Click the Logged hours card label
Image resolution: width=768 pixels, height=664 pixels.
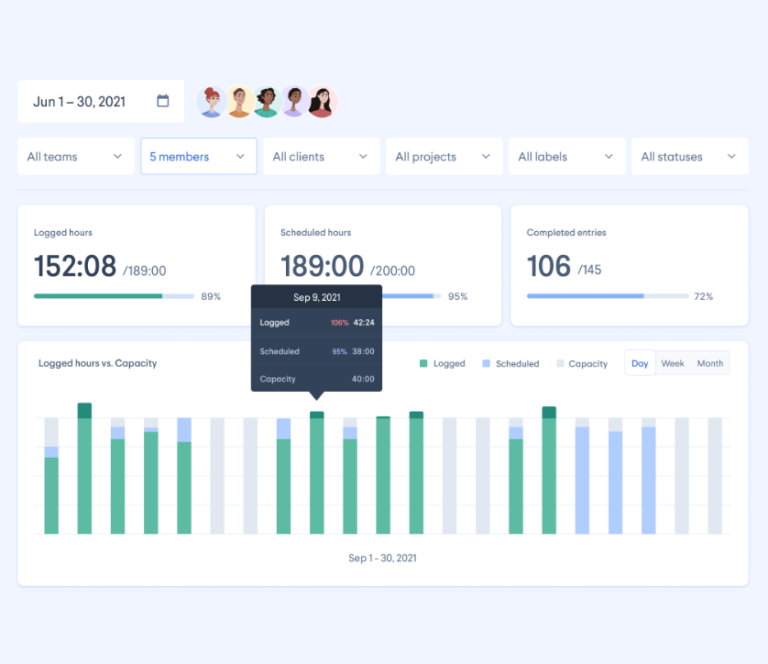coord(63,233)
